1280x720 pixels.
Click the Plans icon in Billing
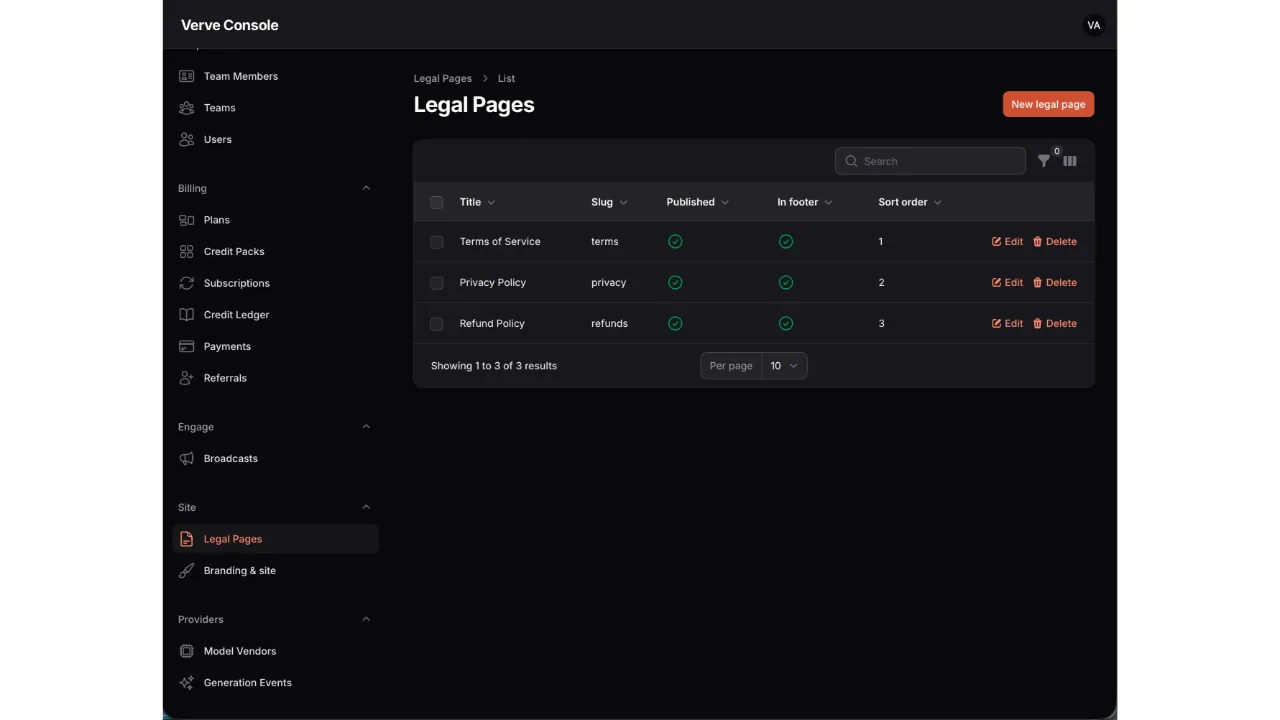tap(186, 220)
